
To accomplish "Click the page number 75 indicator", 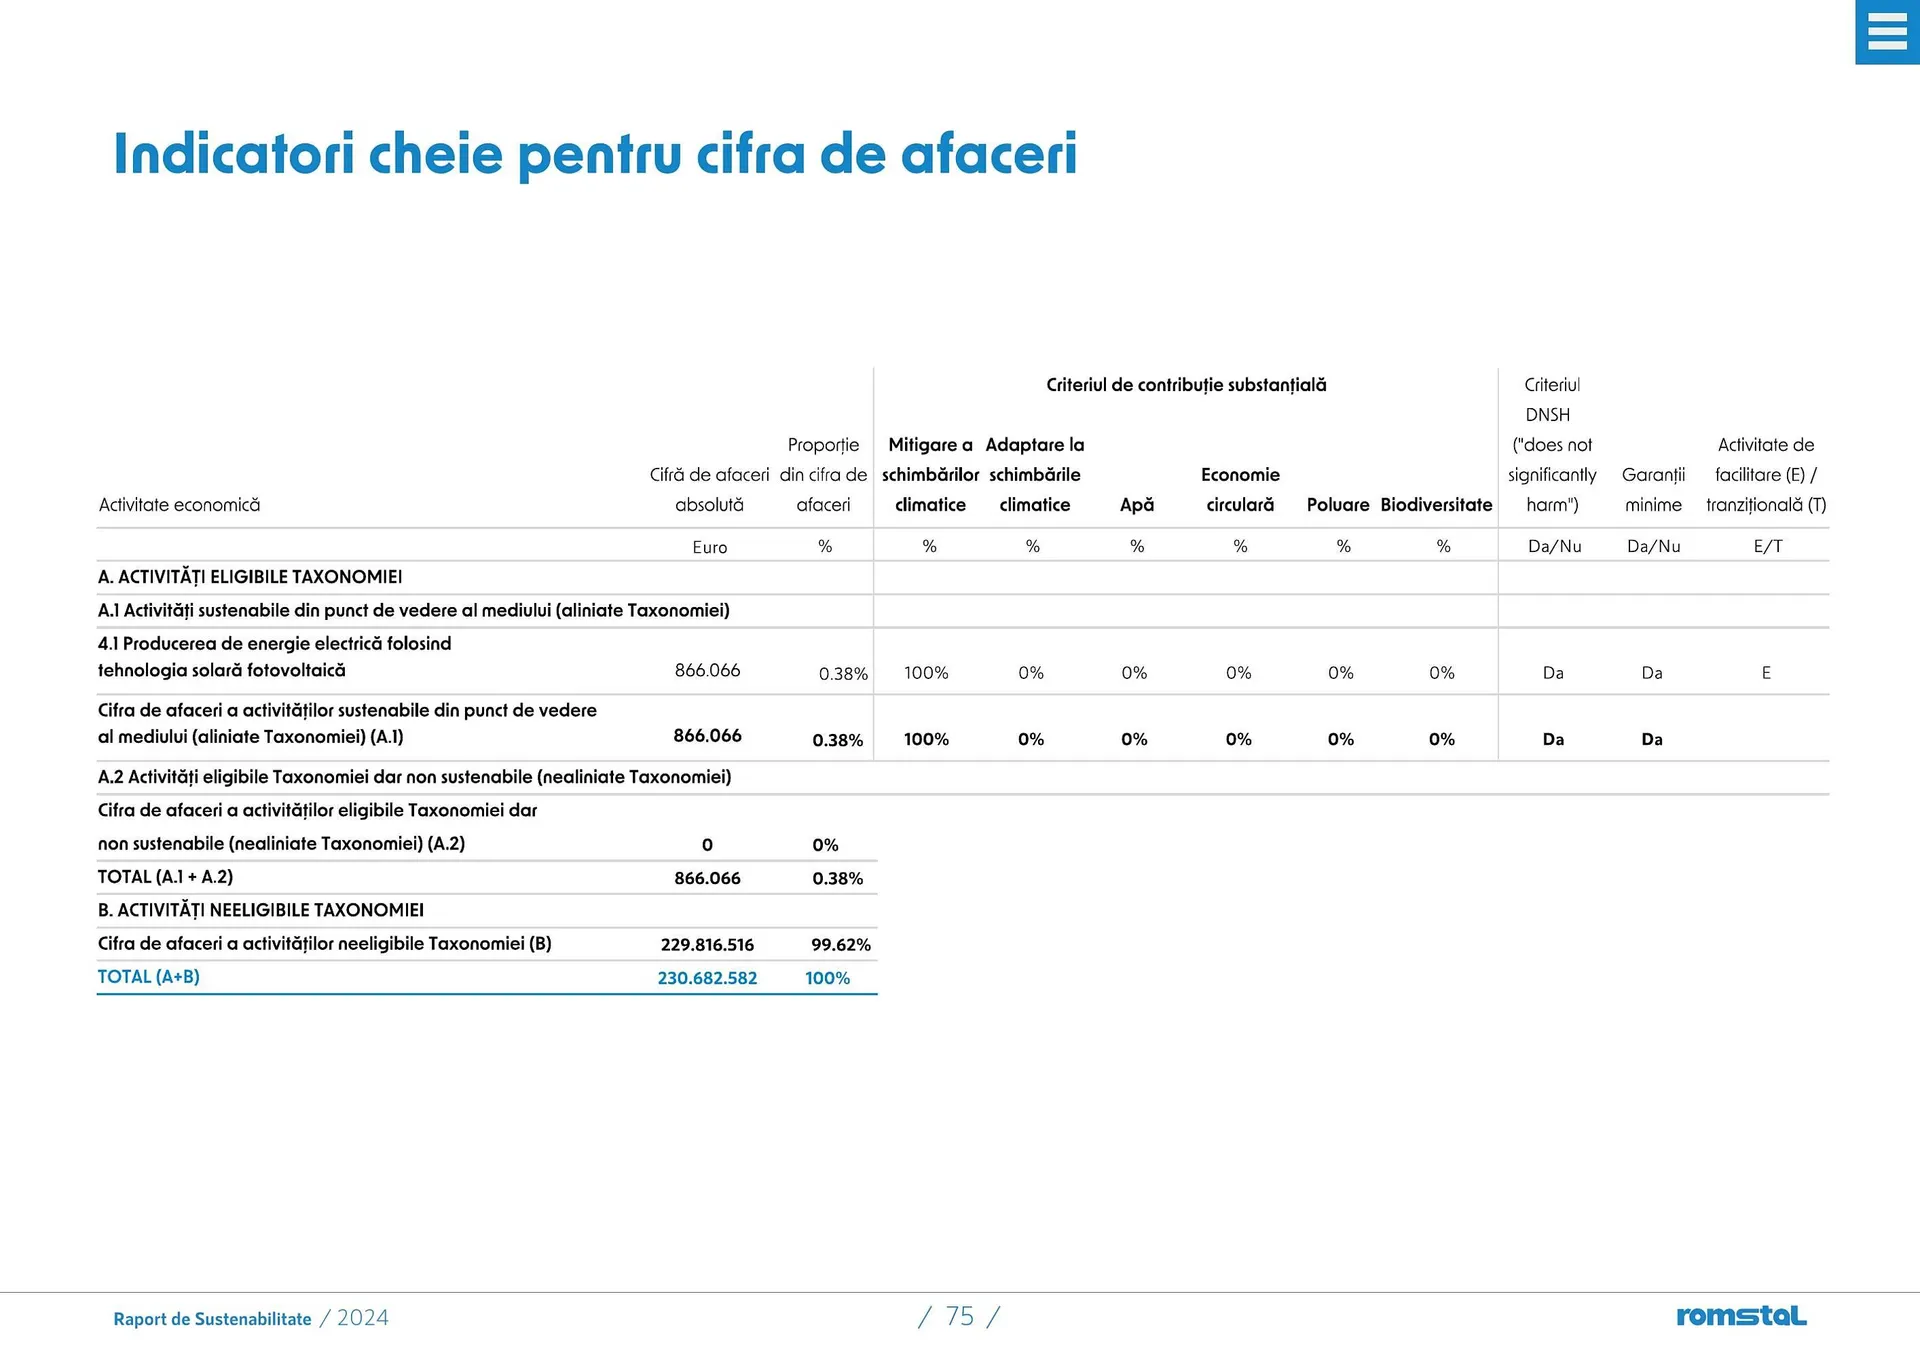I will pos(959,1316).
